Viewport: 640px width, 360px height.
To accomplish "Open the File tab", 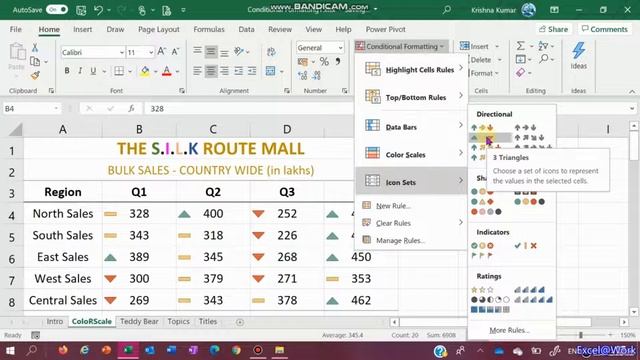I will [16, 29].
